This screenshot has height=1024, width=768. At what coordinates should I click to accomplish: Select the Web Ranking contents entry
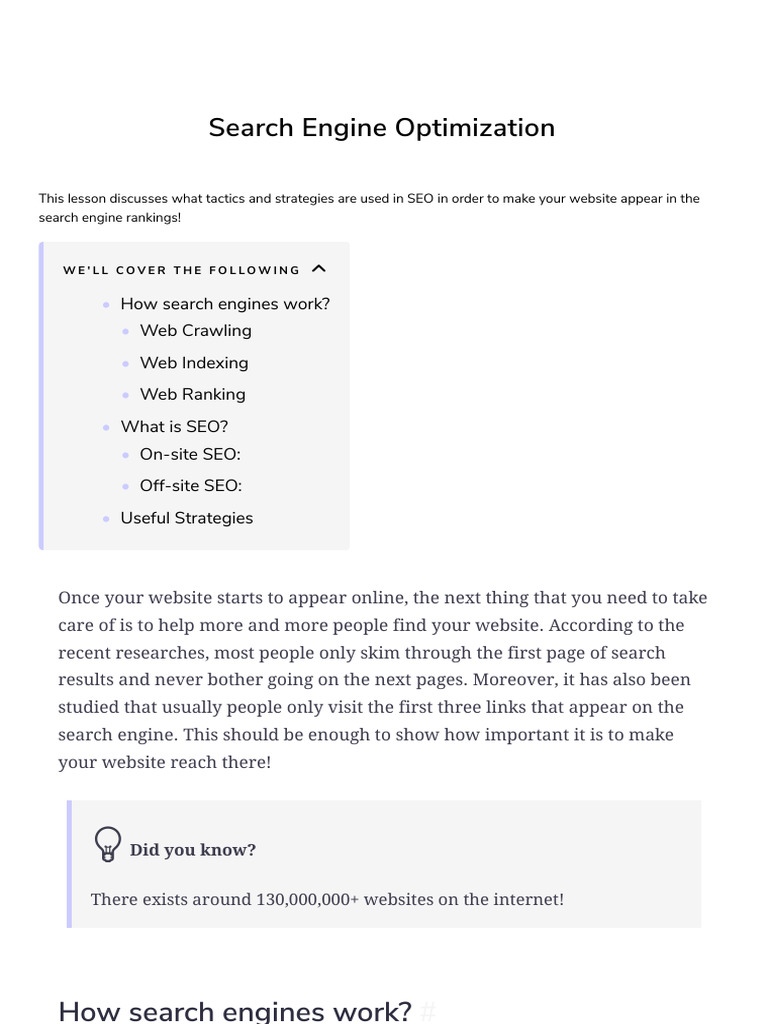click(x=193, y=395)
